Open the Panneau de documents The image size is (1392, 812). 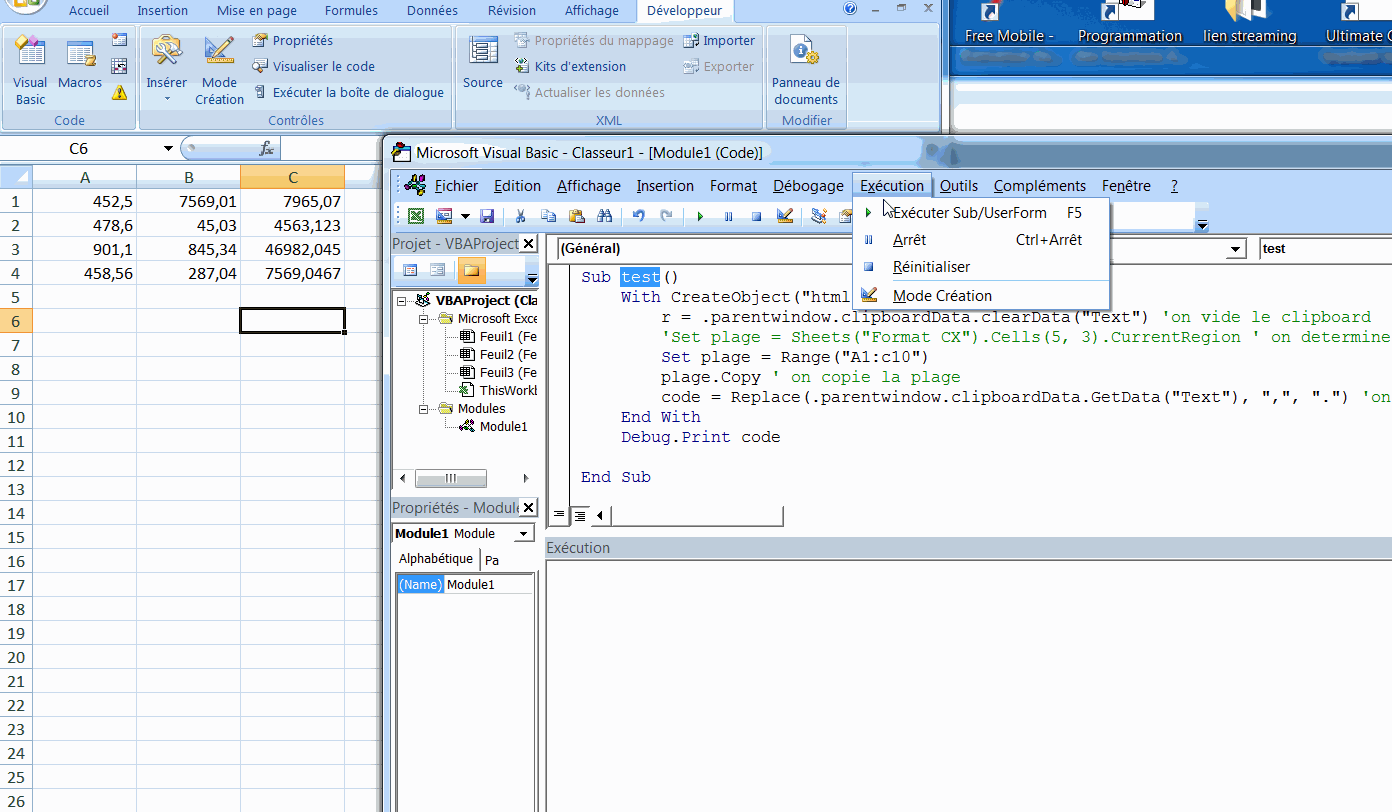pos(806,70)
